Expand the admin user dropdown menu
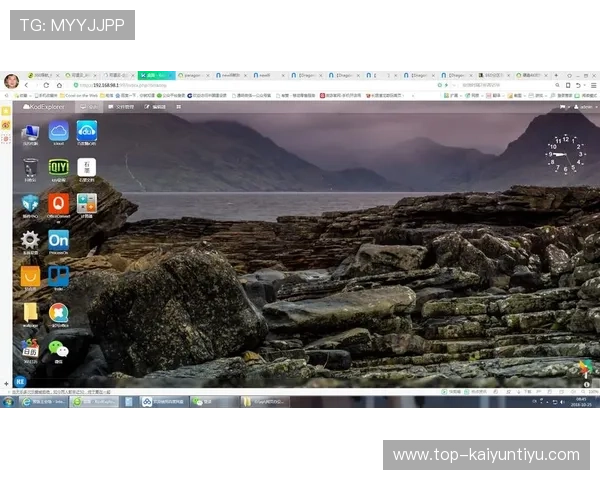Viewport: 600px width, 480px height. point(584,106)
